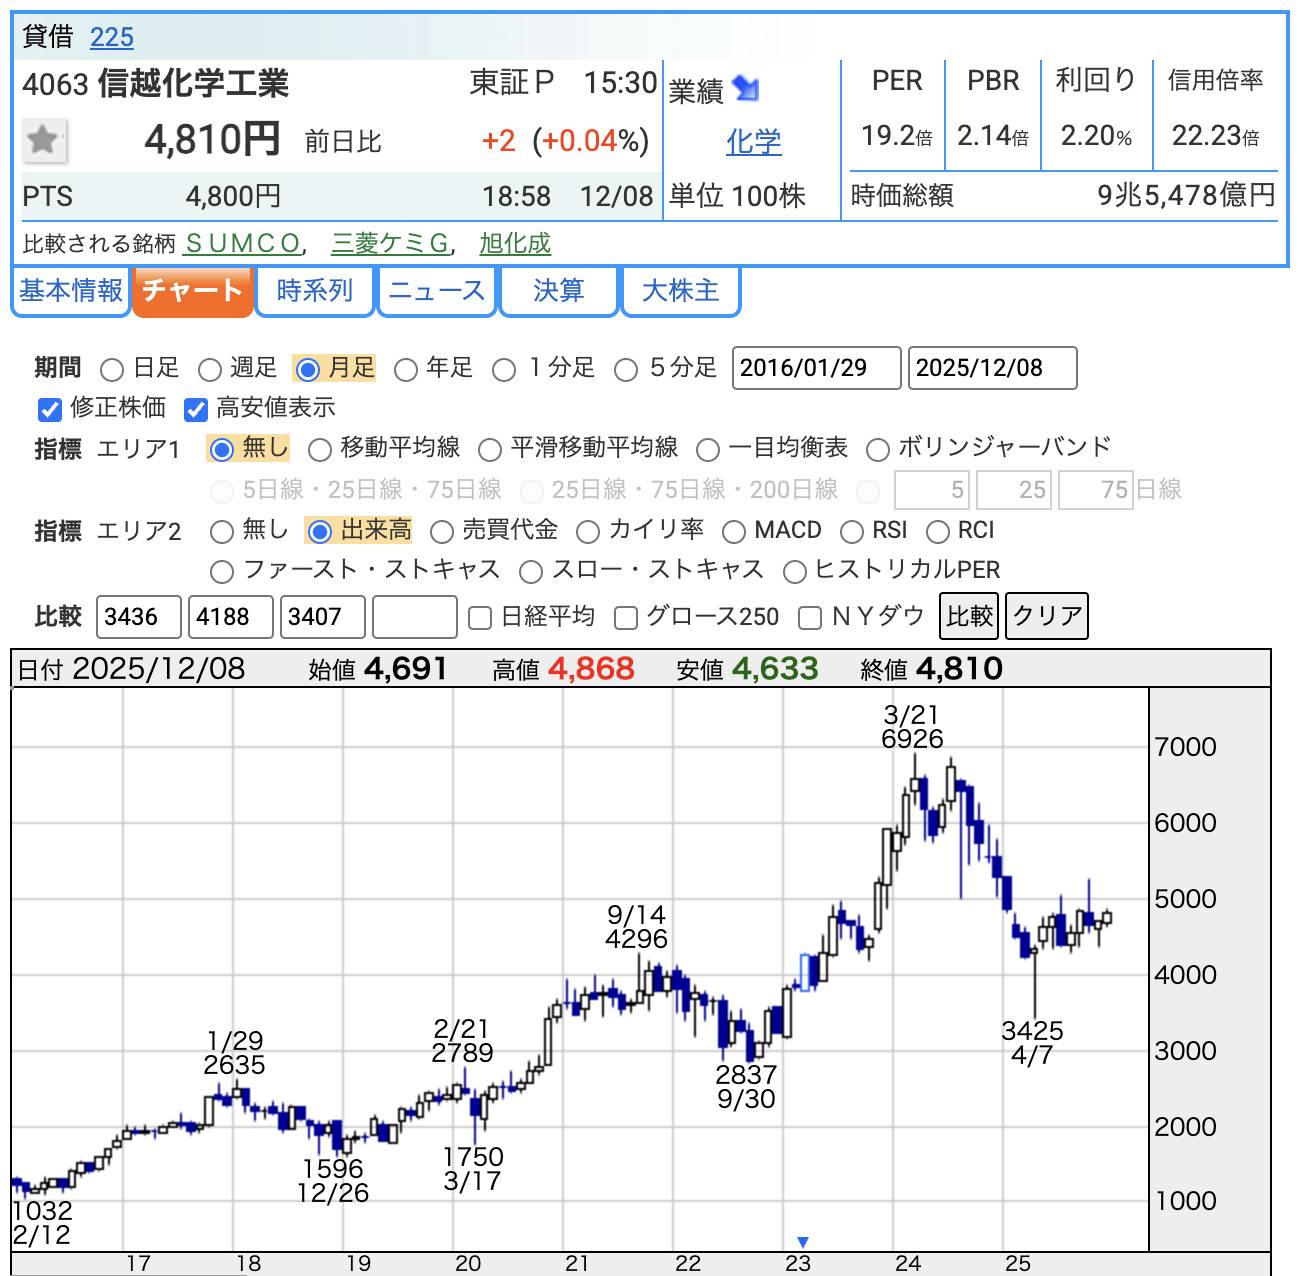Click the start date field 2016/01/29
Screen dimensions: 1300x1276
click(816, 368)
